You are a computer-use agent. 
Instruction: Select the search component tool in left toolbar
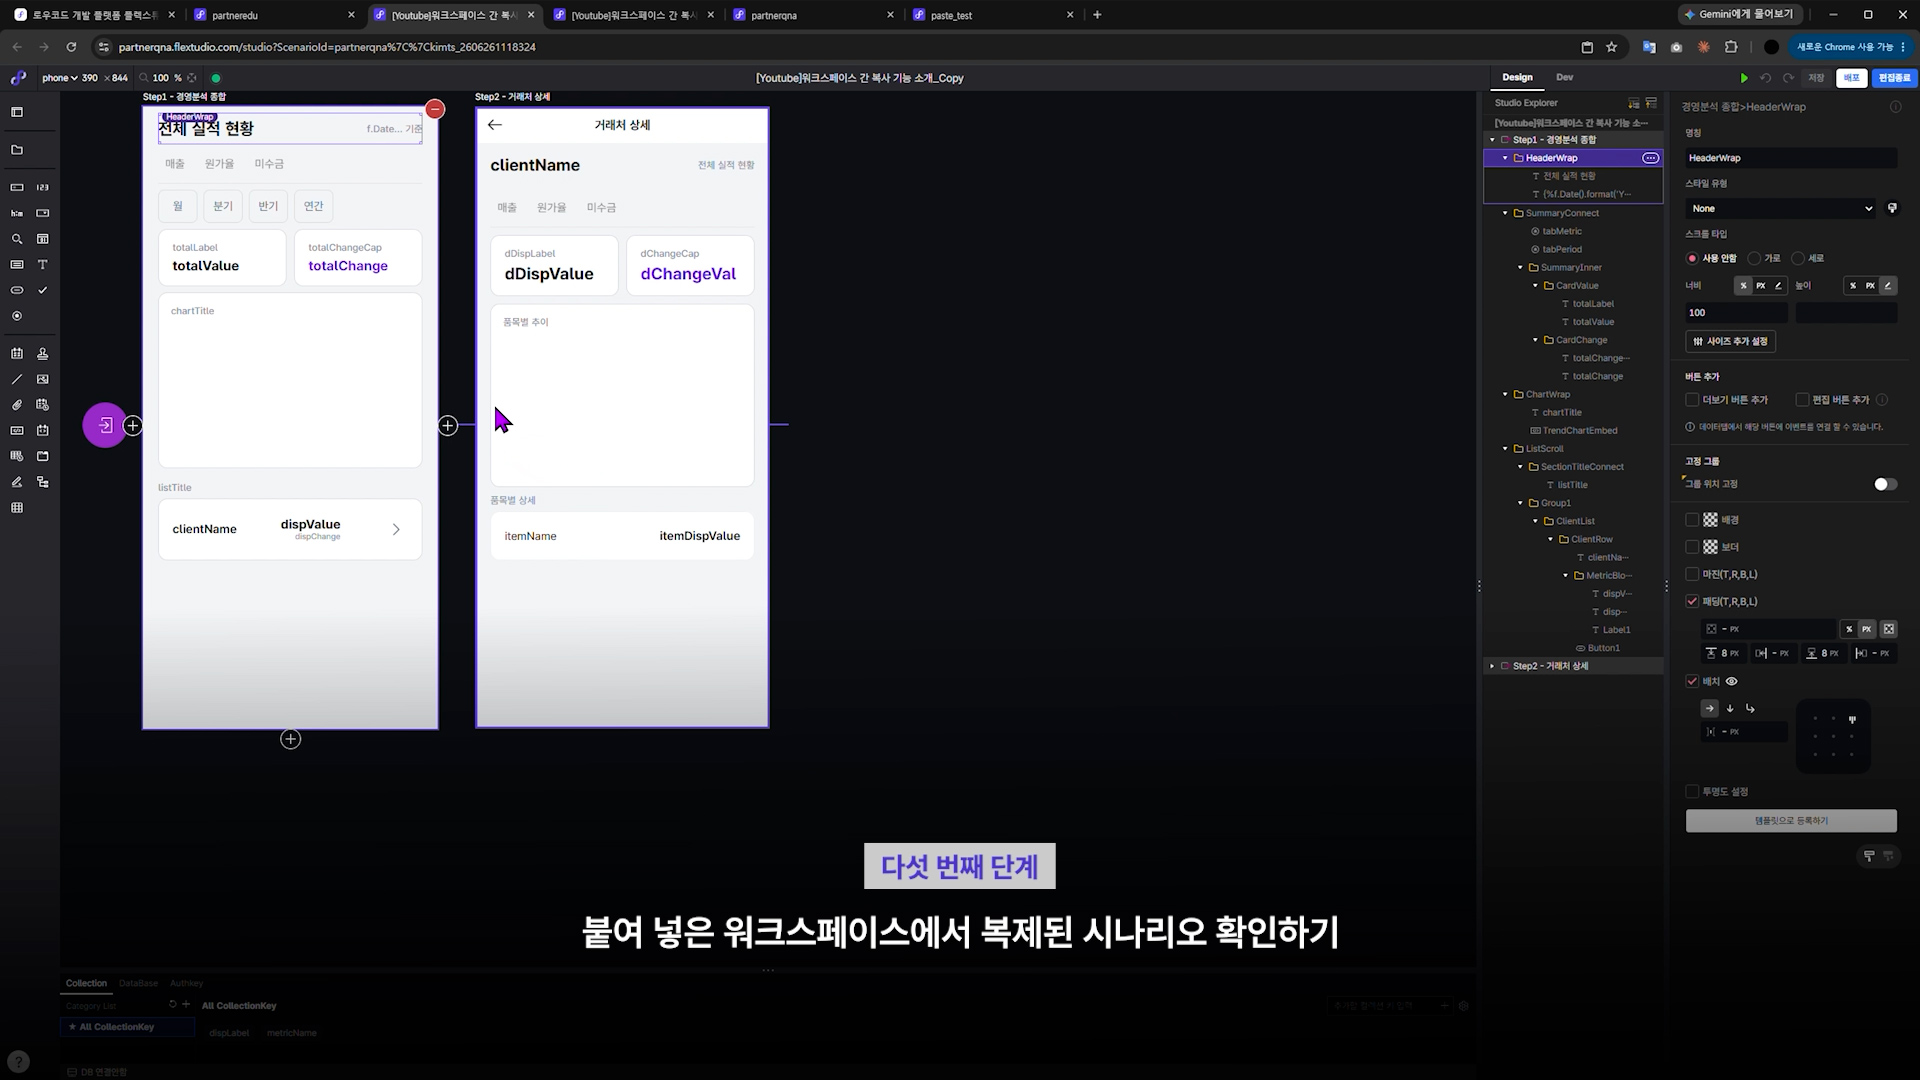click(17, 239)
